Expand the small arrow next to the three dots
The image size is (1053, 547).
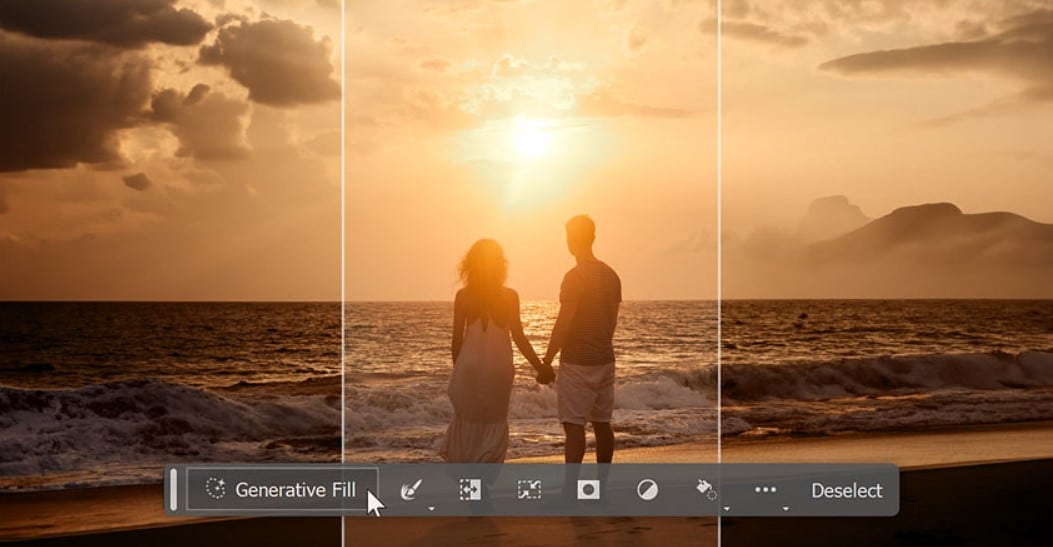point(786,509)
